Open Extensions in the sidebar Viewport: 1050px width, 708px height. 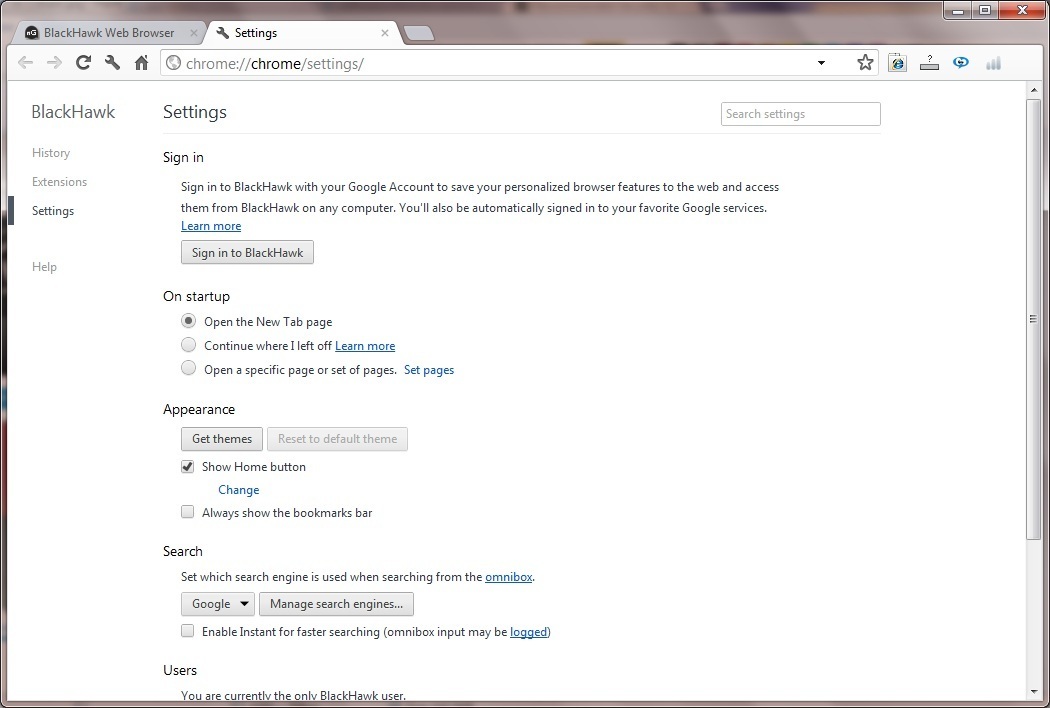pos(60,182)
